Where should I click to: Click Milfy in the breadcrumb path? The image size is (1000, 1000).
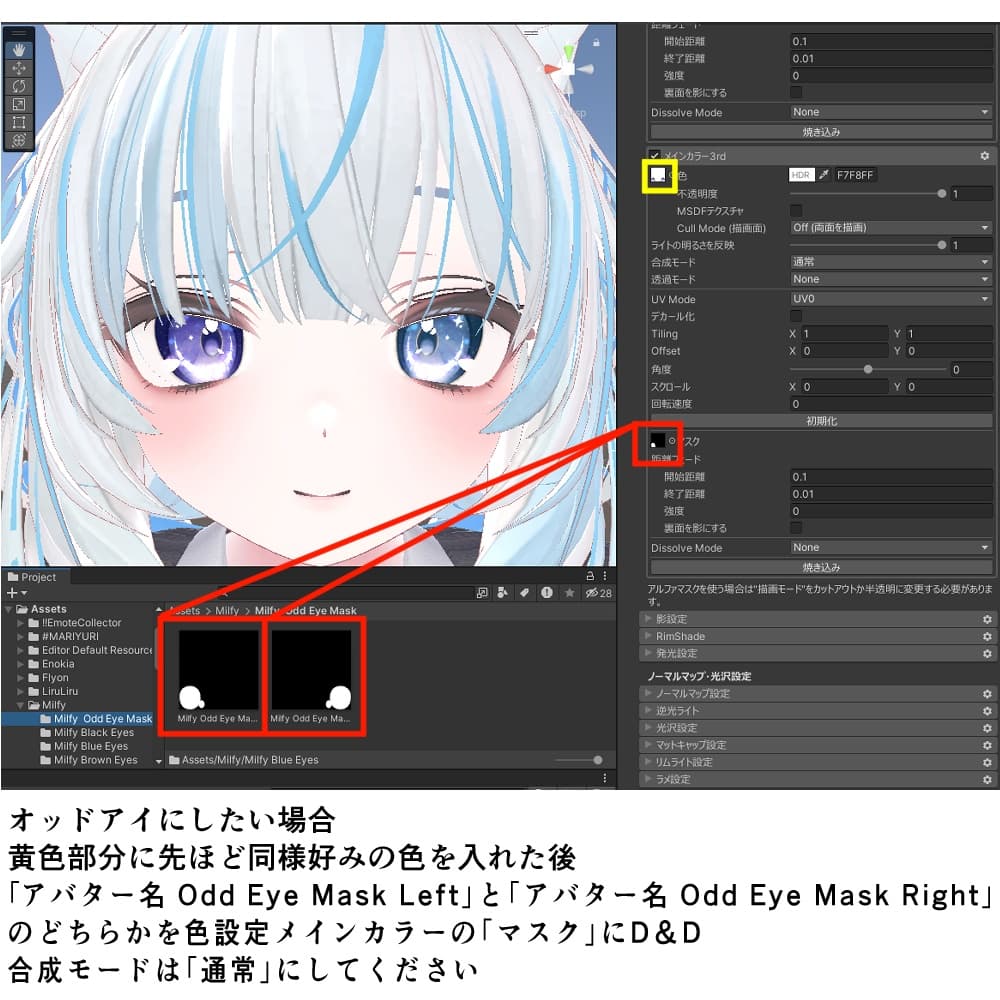228,611
